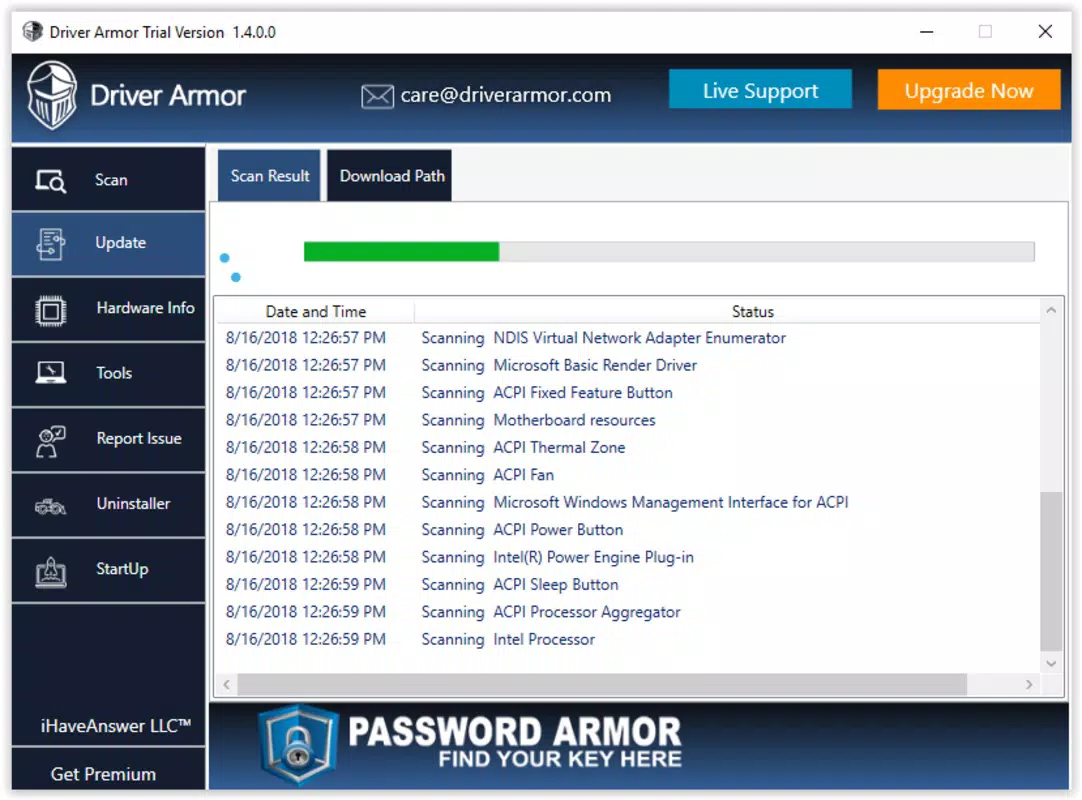Click the StartUp rocket icon
The width and height of the screenshot is (1082, 800).
click(x=50, y=572)
